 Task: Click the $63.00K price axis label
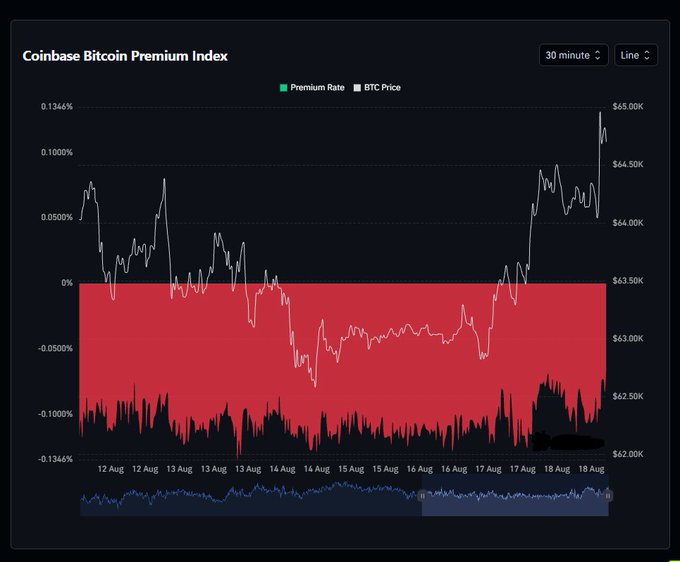(x=628, y=338)
